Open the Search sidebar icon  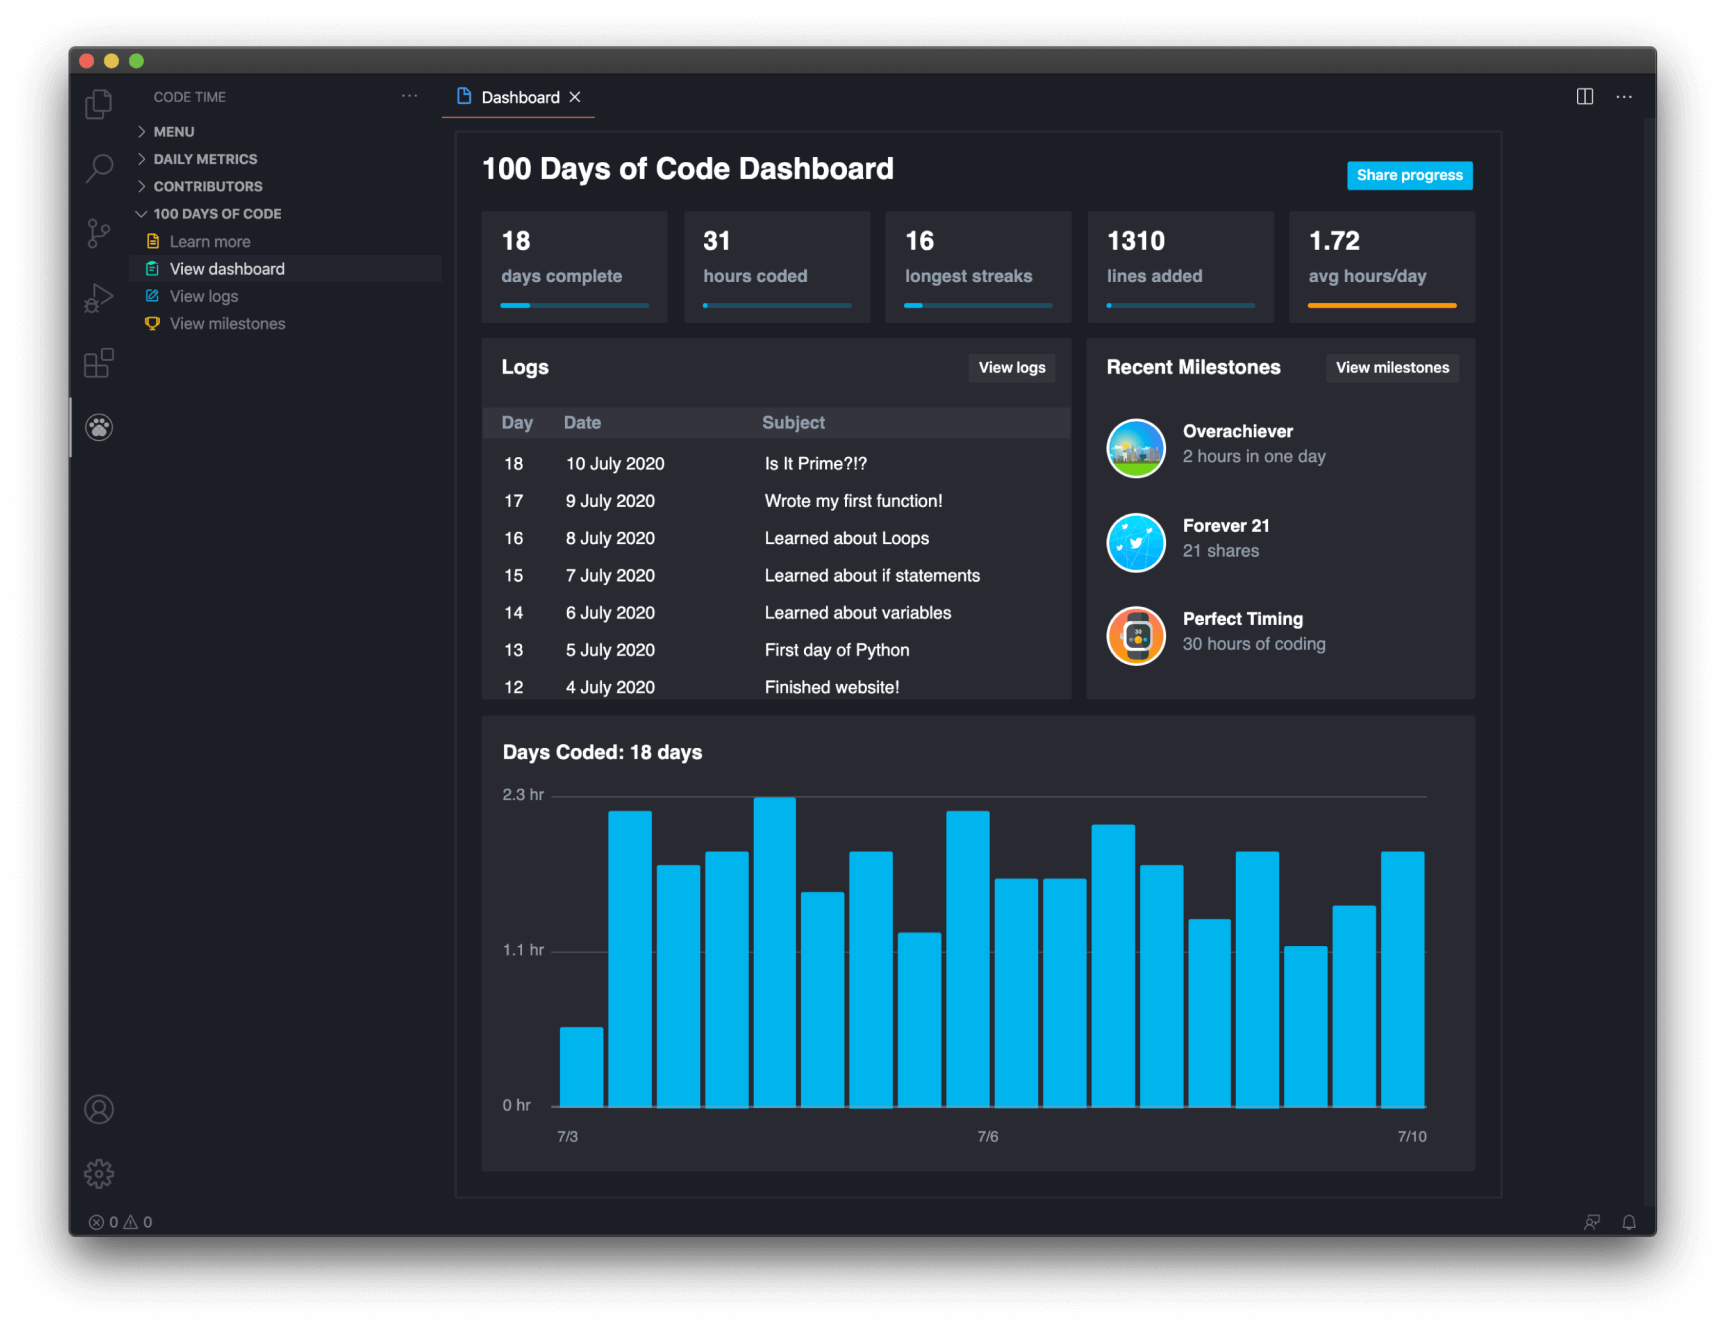click(98, 168)
